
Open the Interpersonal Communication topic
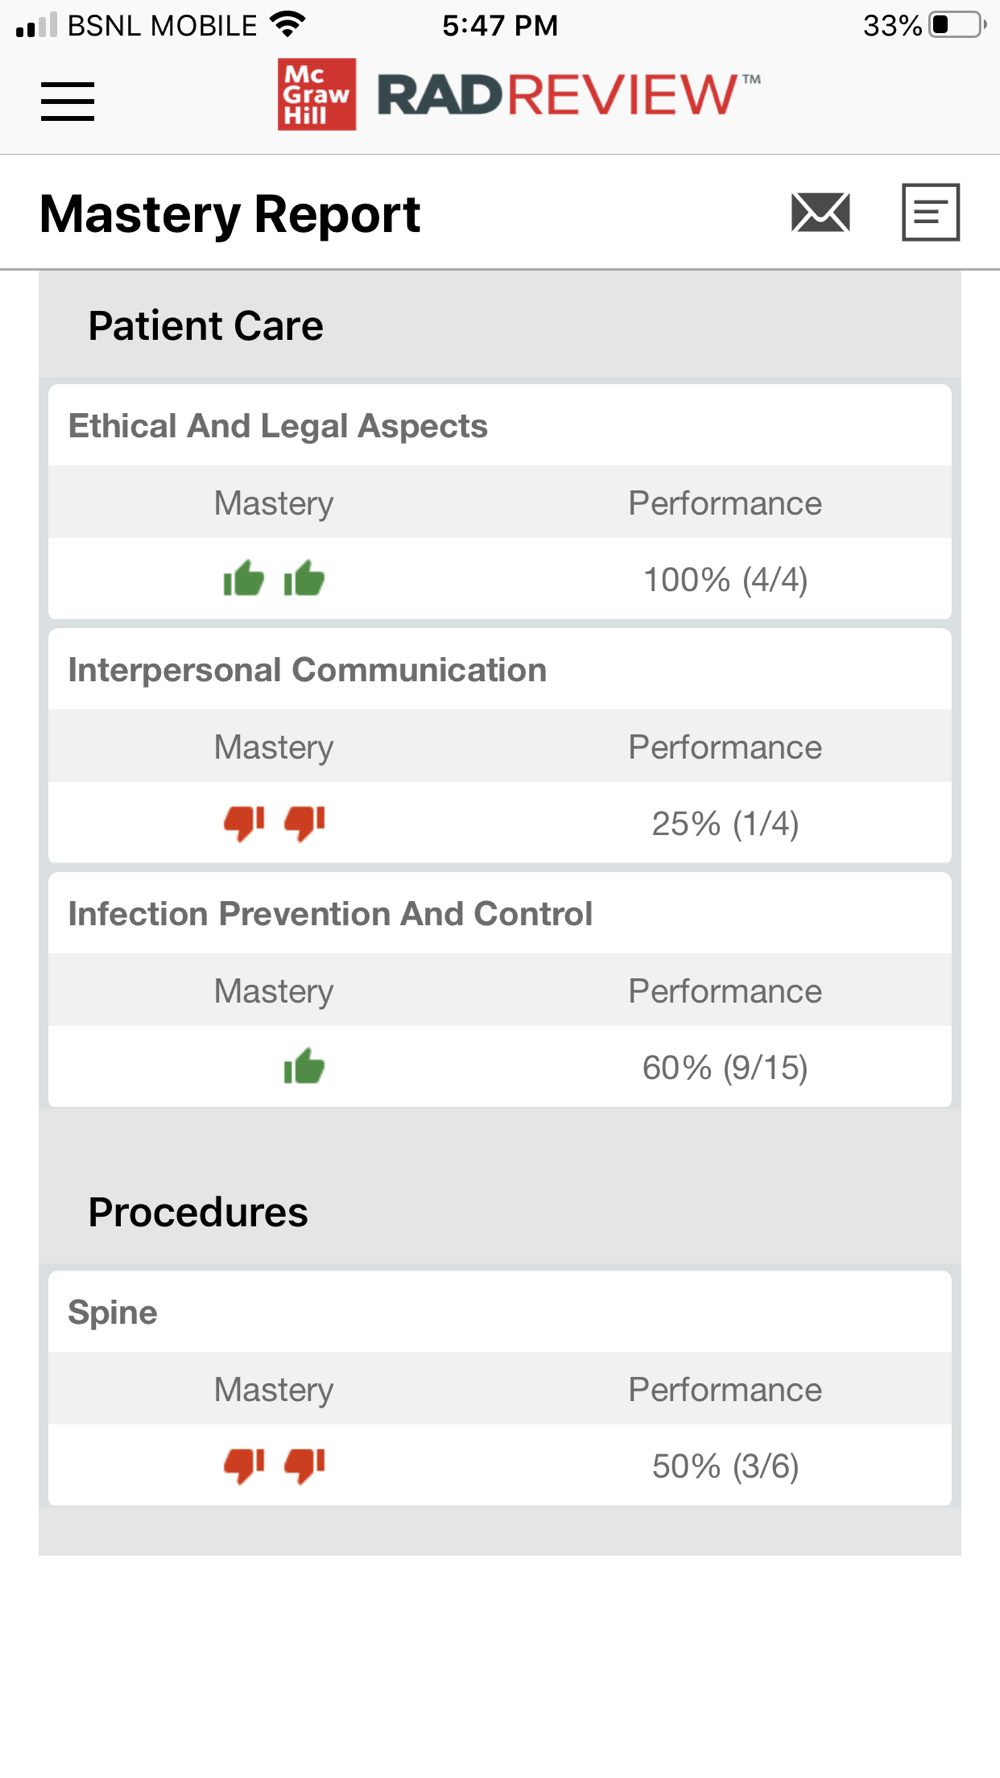pos(307,670)
